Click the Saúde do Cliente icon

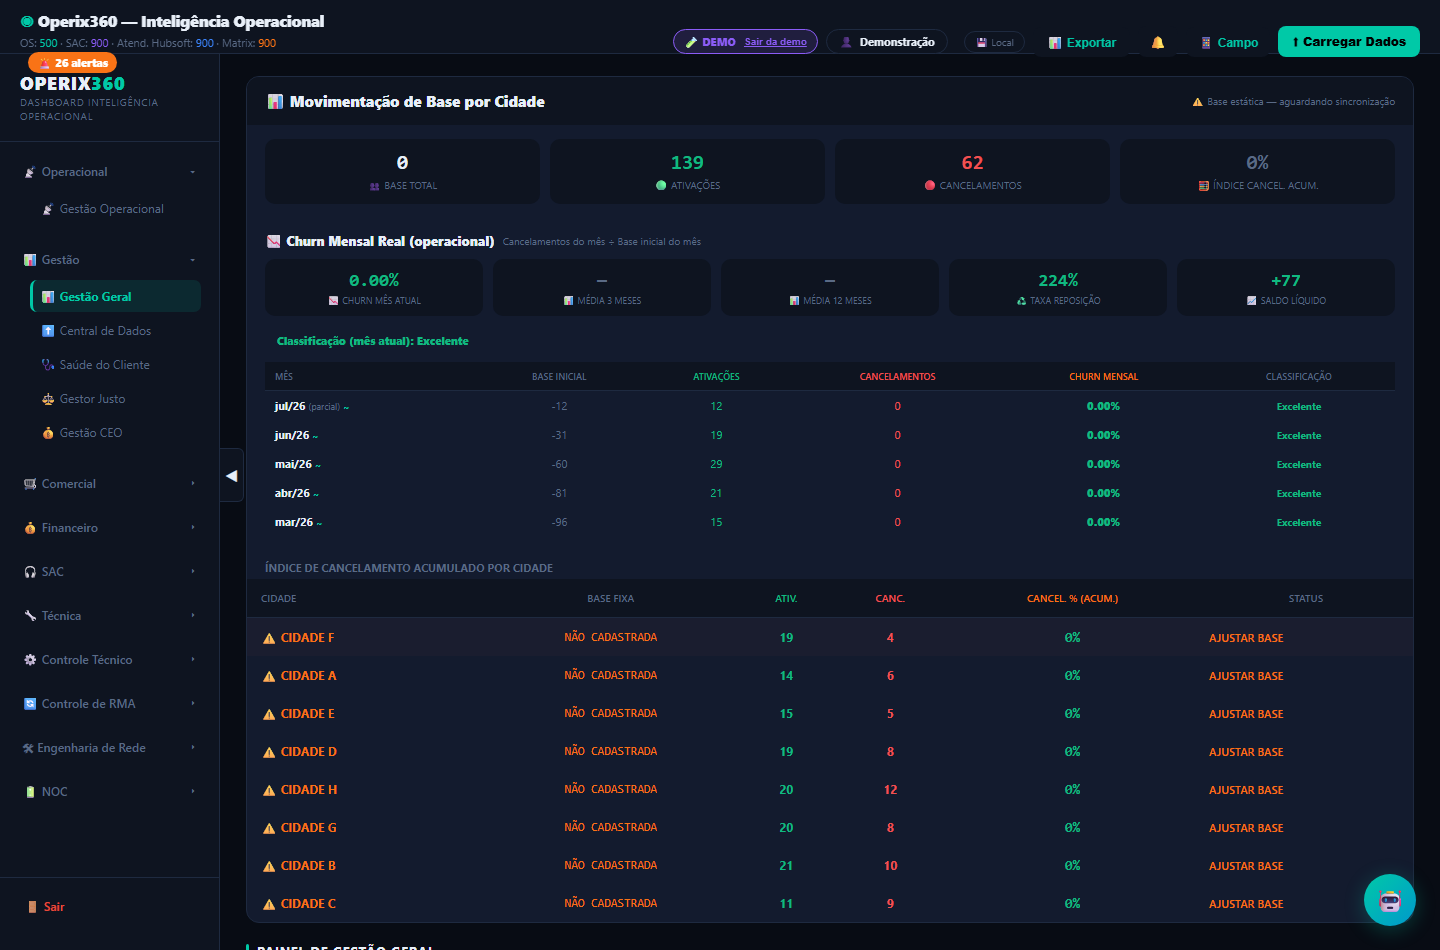tap(48, 365)
